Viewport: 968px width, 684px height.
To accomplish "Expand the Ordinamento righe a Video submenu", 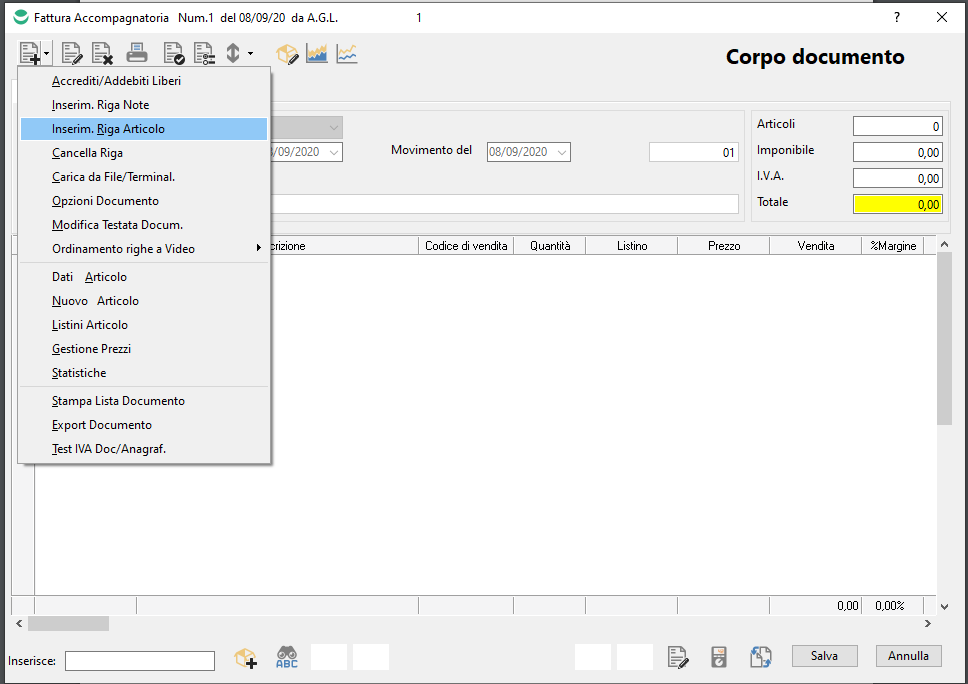I will coord(259,249).
